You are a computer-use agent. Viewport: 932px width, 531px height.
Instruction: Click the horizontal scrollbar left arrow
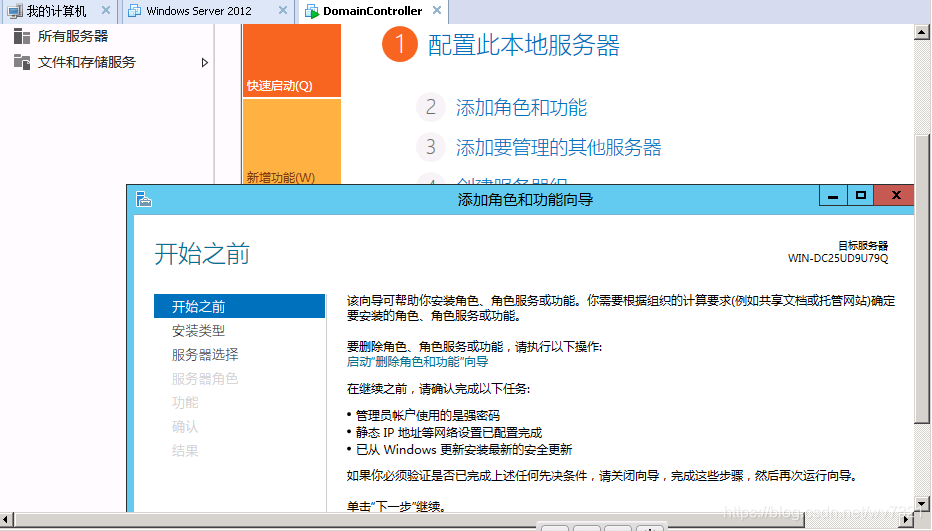click(x=6, y=520)
